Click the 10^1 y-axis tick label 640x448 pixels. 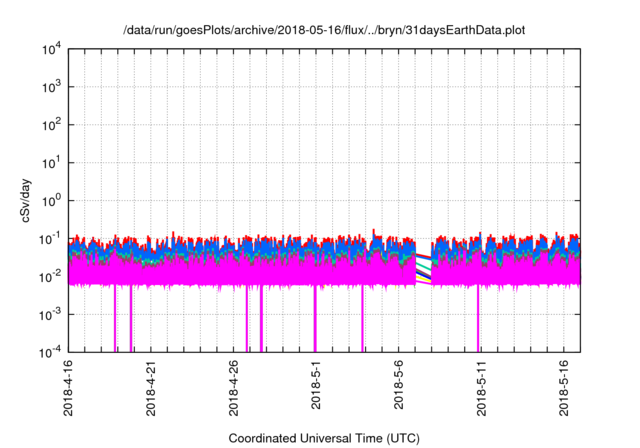51,163
